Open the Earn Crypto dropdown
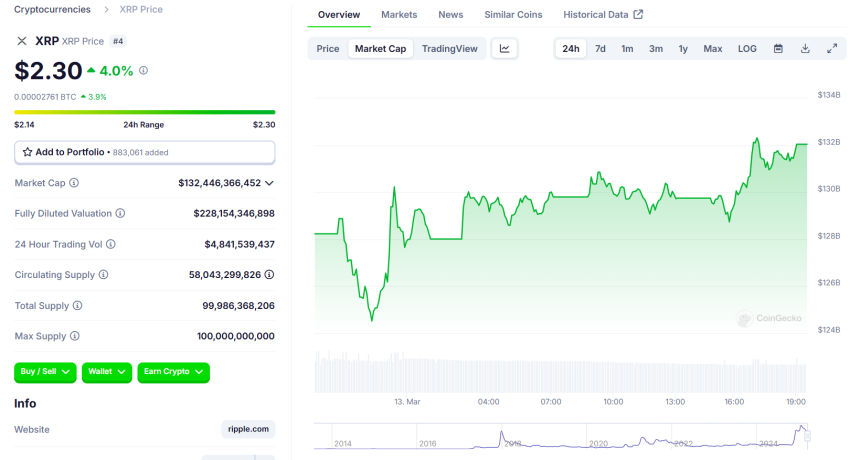This screenshot has height=460, width=860. click(173, 372)
